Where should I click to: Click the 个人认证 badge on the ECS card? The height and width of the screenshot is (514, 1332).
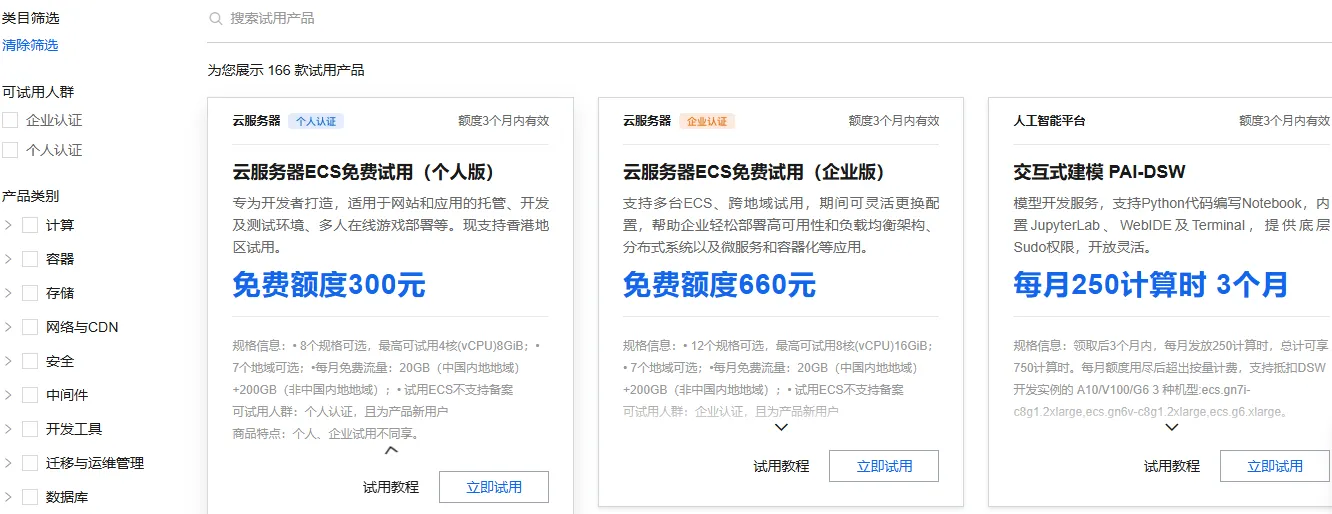[316, 121]
